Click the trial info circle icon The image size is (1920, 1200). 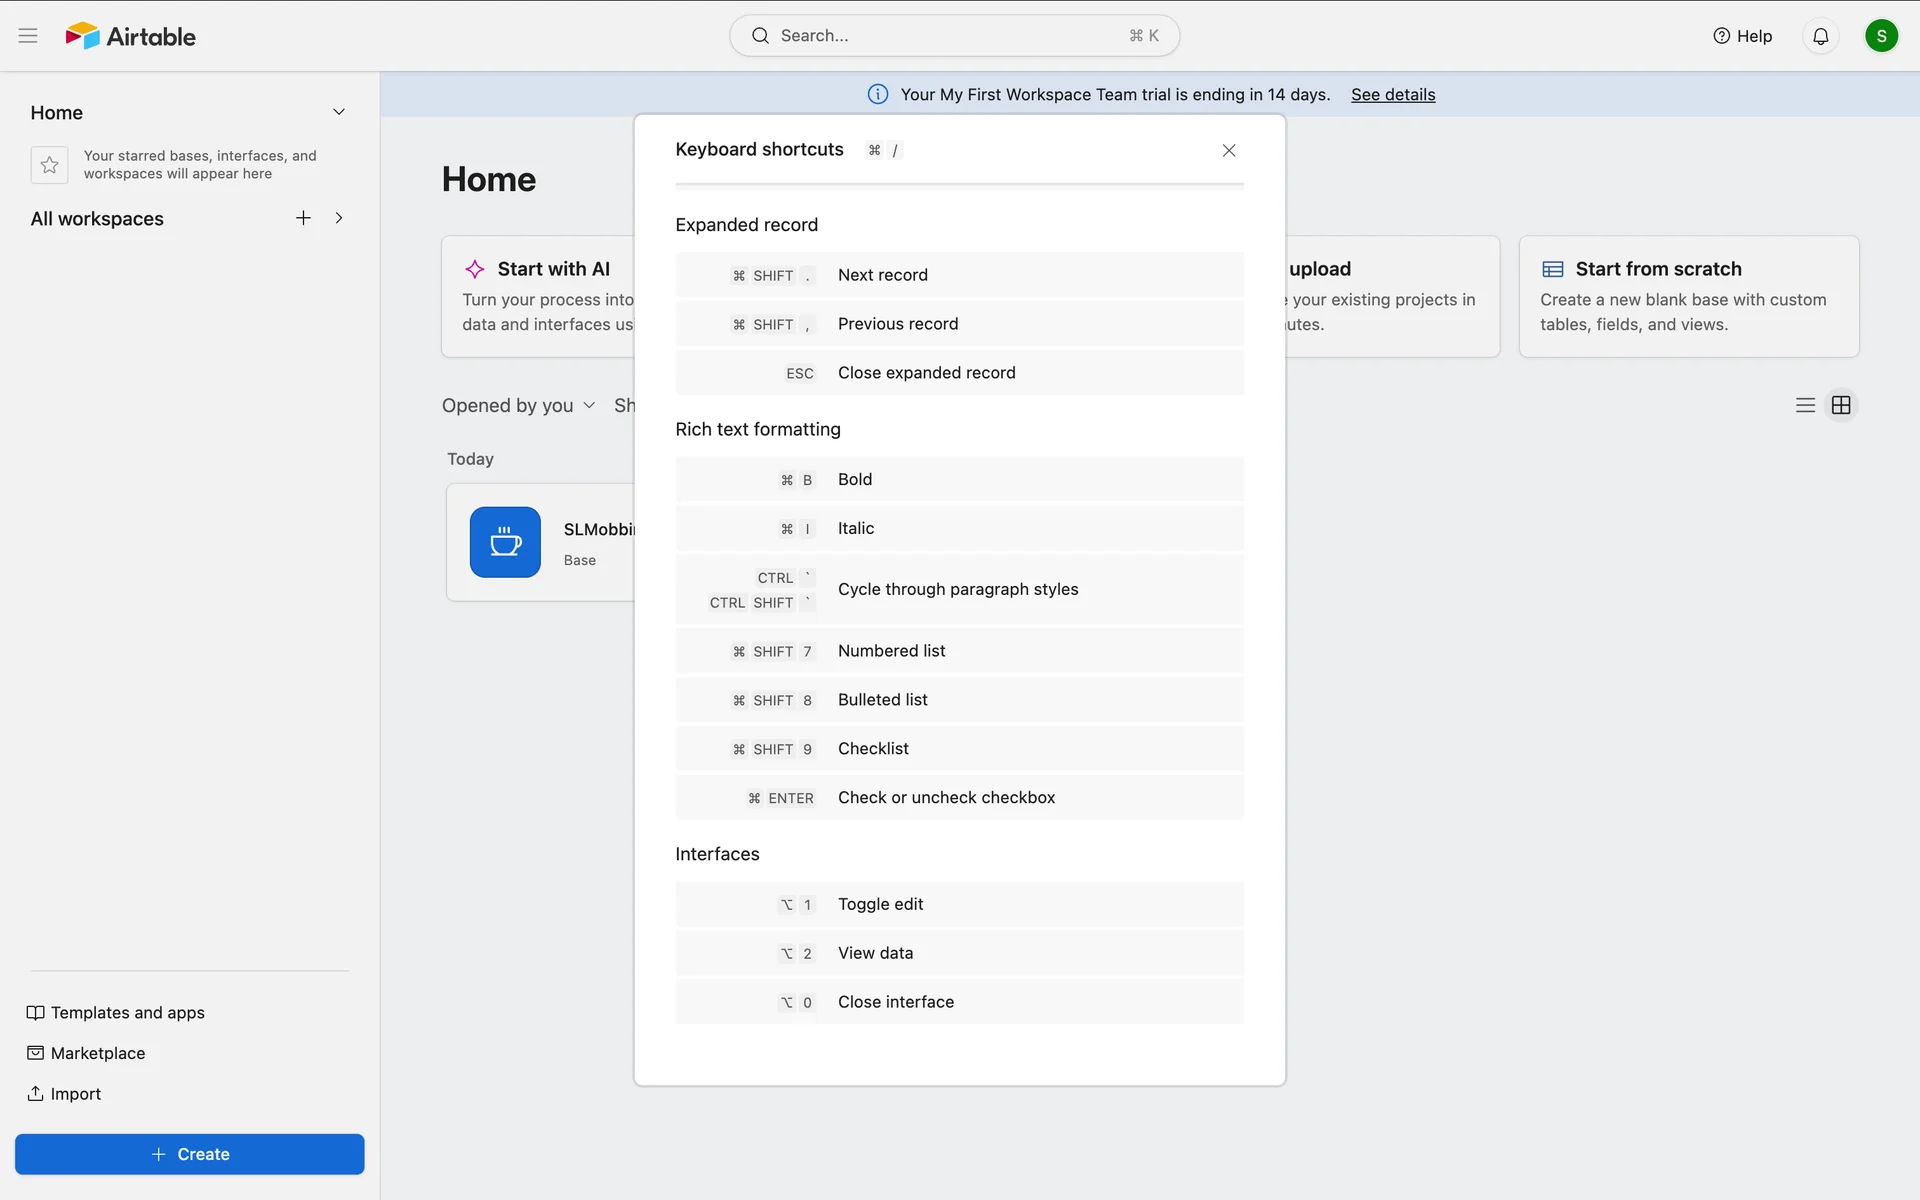pos(877,94)
